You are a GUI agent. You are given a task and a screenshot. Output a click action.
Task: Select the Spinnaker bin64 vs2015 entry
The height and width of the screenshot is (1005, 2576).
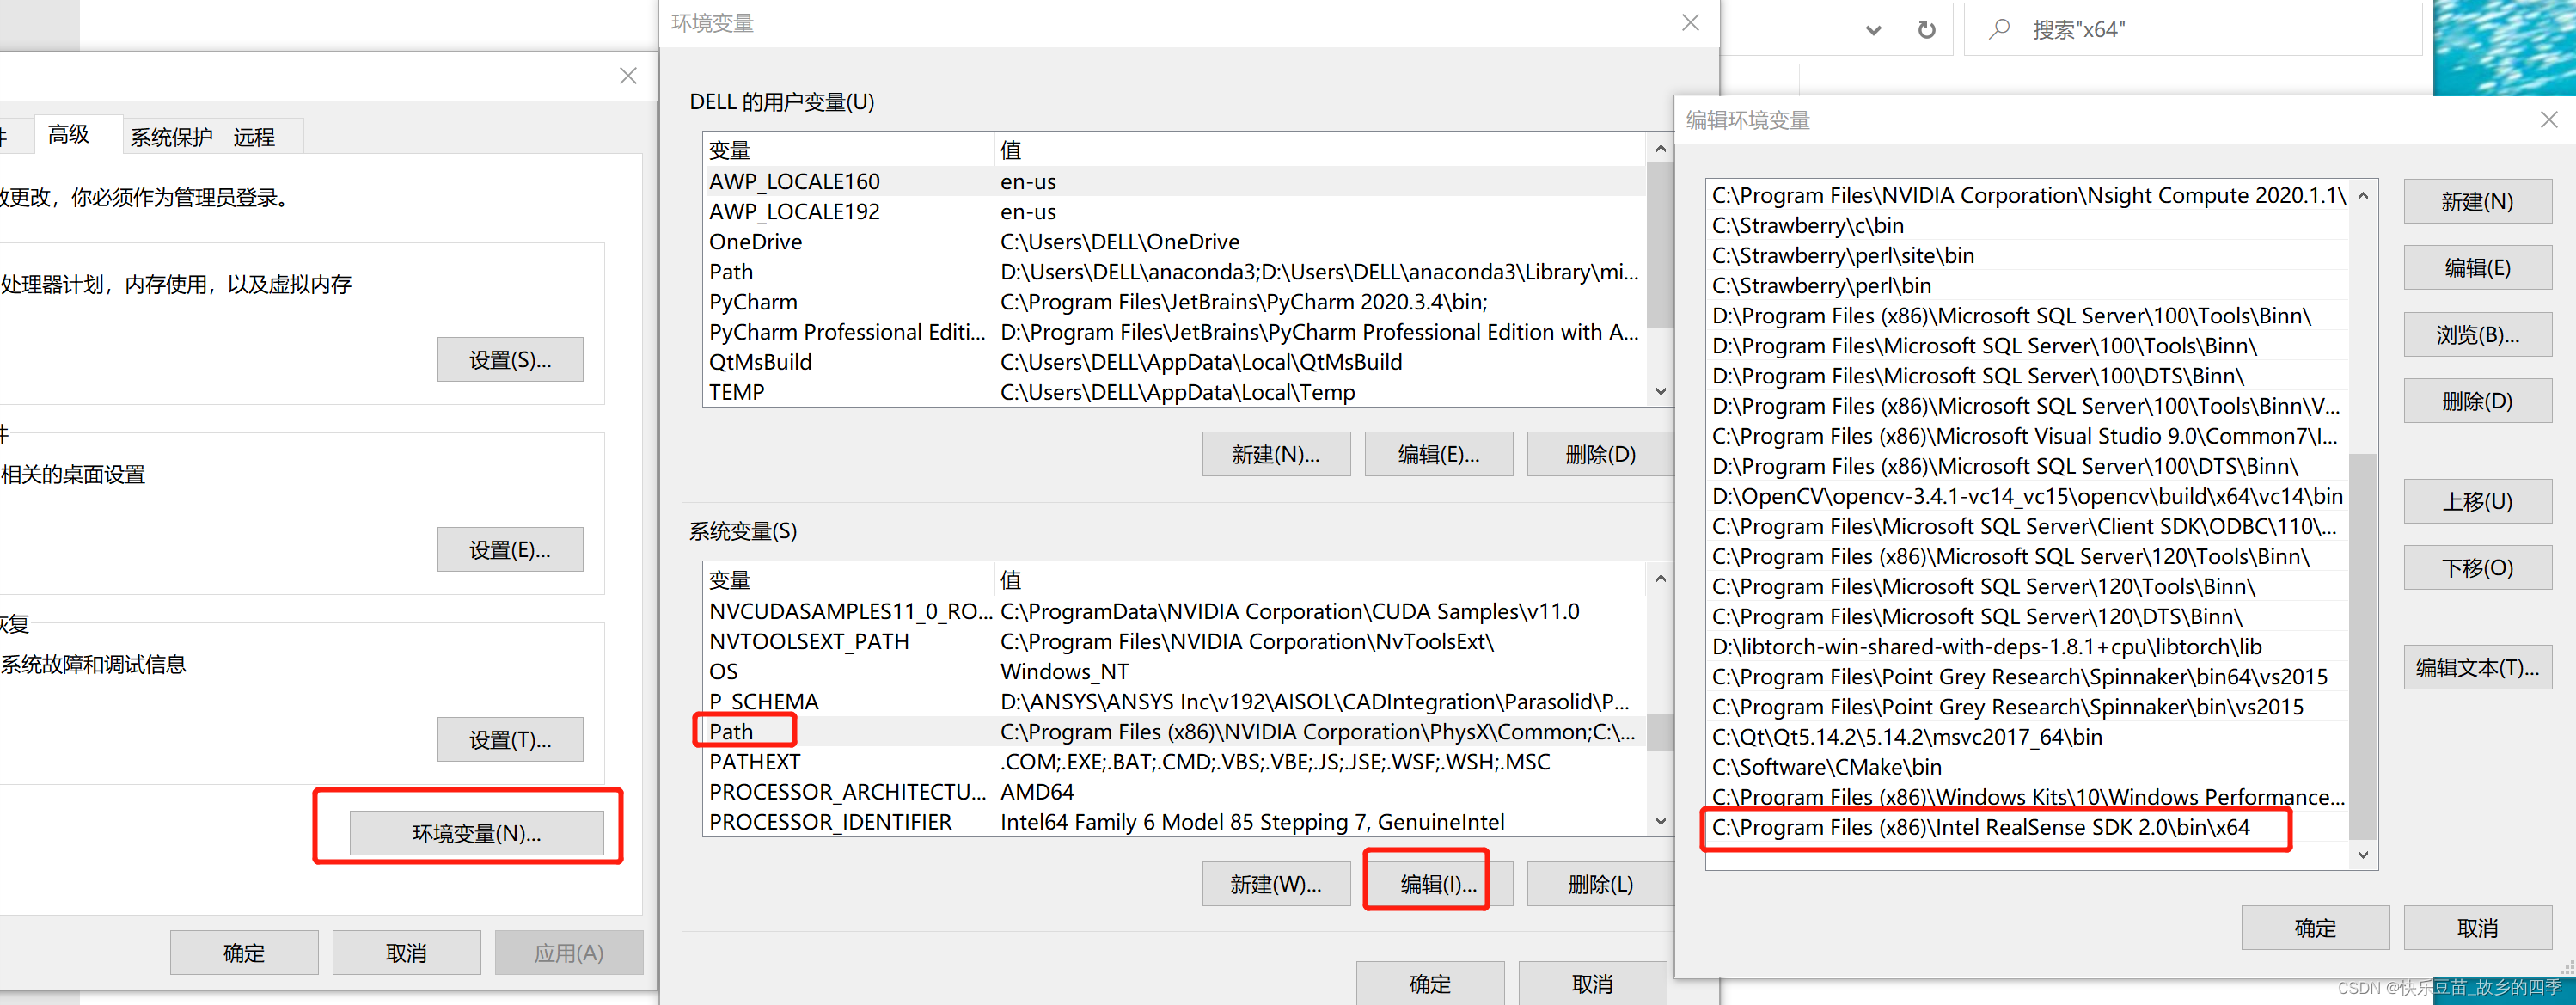[2028, 677]
